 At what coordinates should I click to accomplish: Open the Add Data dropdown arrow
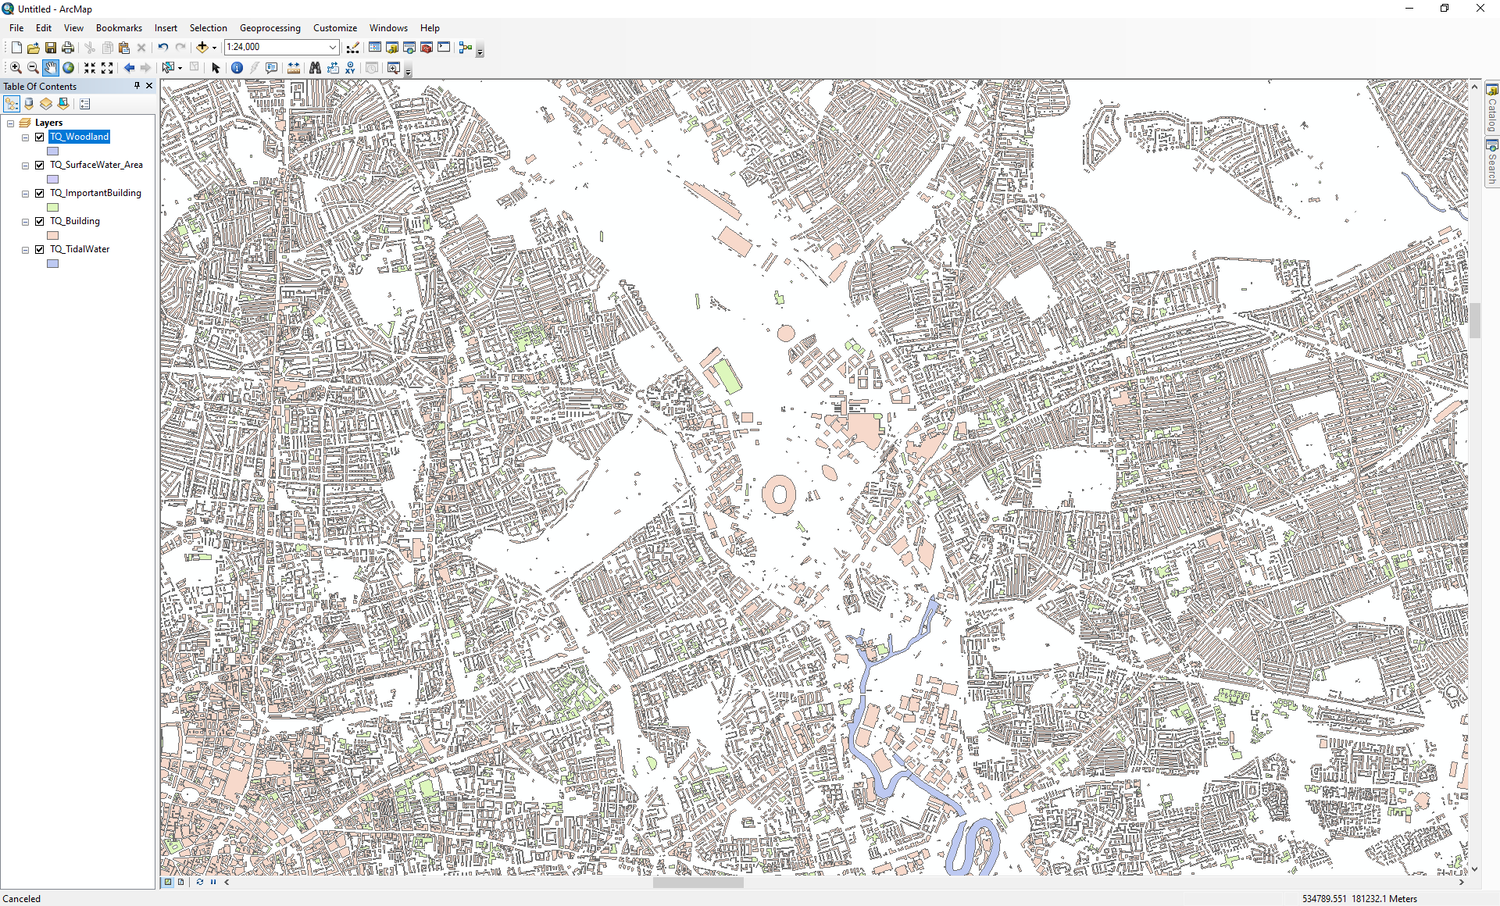tap(214, 47)
